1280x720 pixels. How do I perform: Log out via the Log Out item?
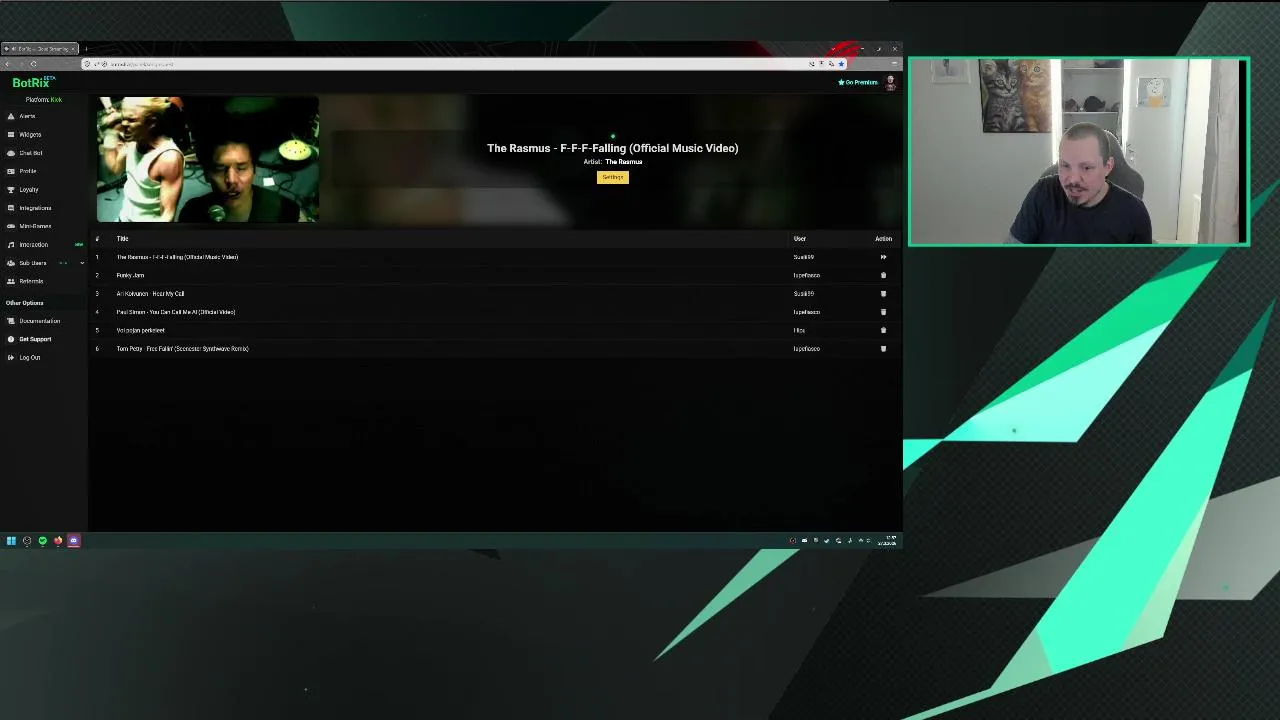[x=29, y=357]
